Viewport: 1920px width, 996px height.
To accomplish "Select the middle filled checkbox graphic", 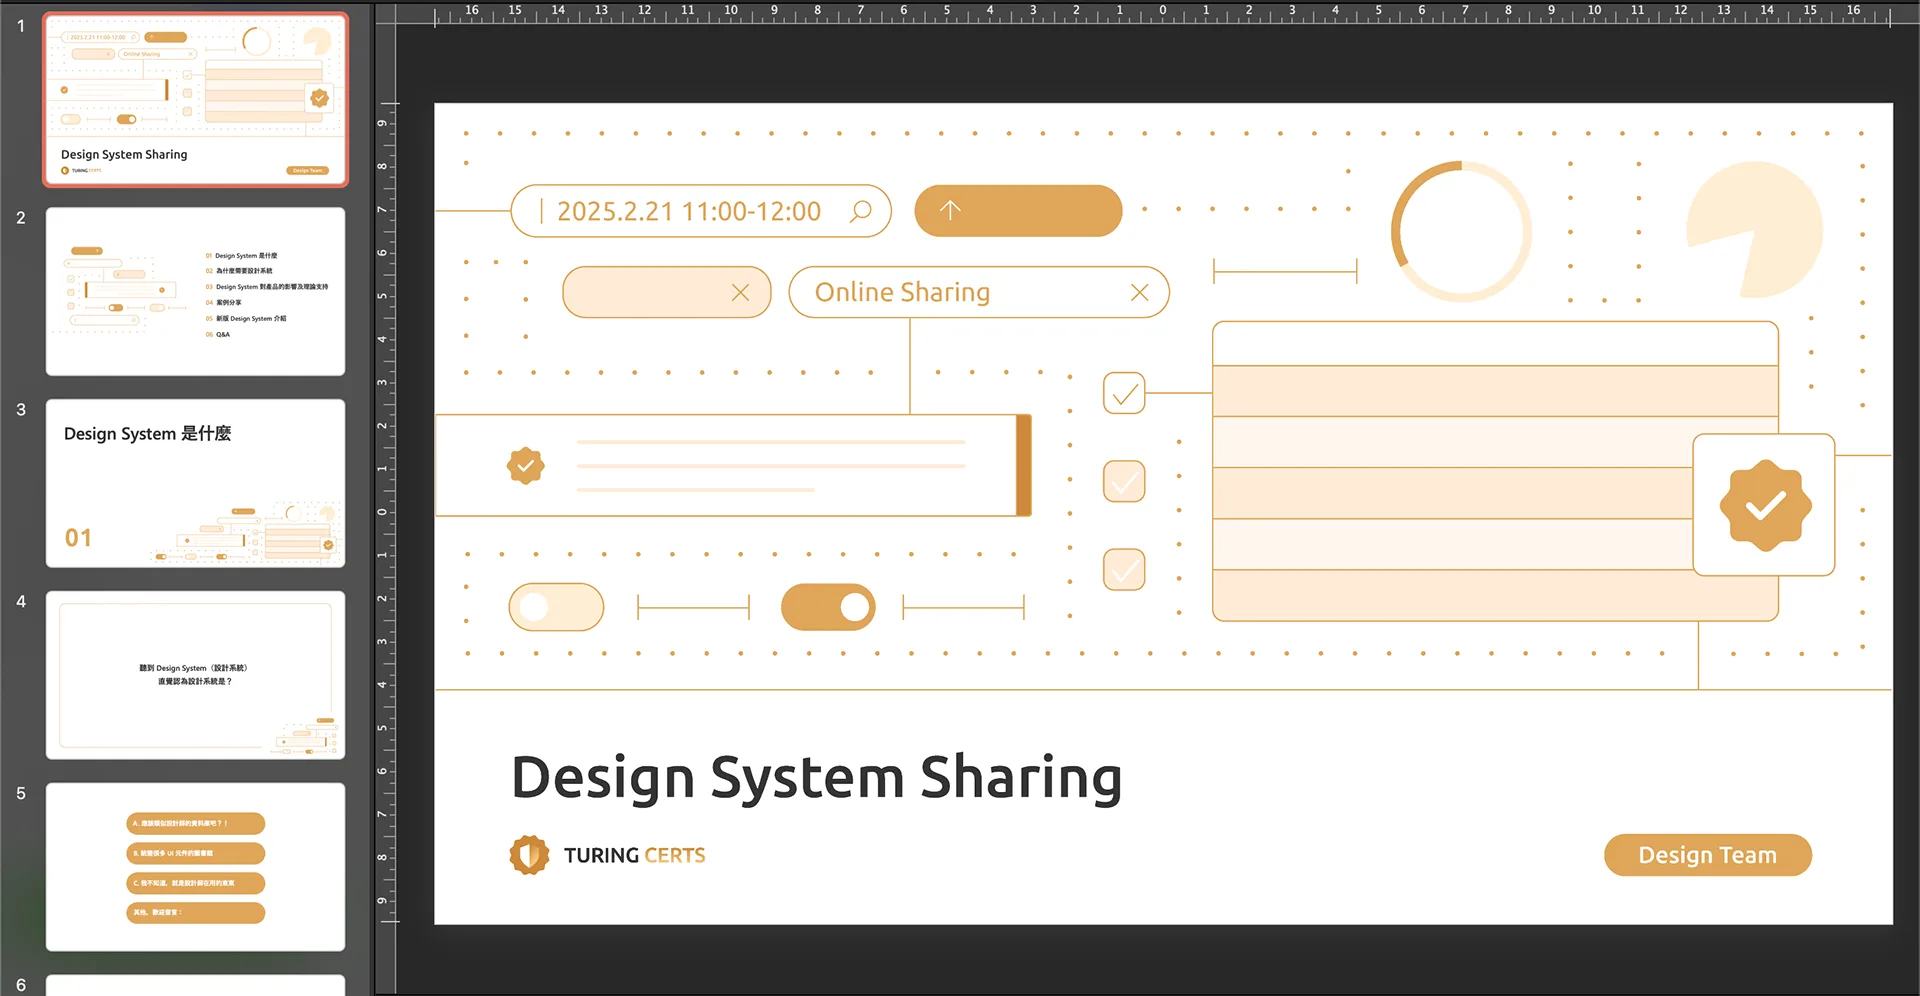I will [1124, 481].
